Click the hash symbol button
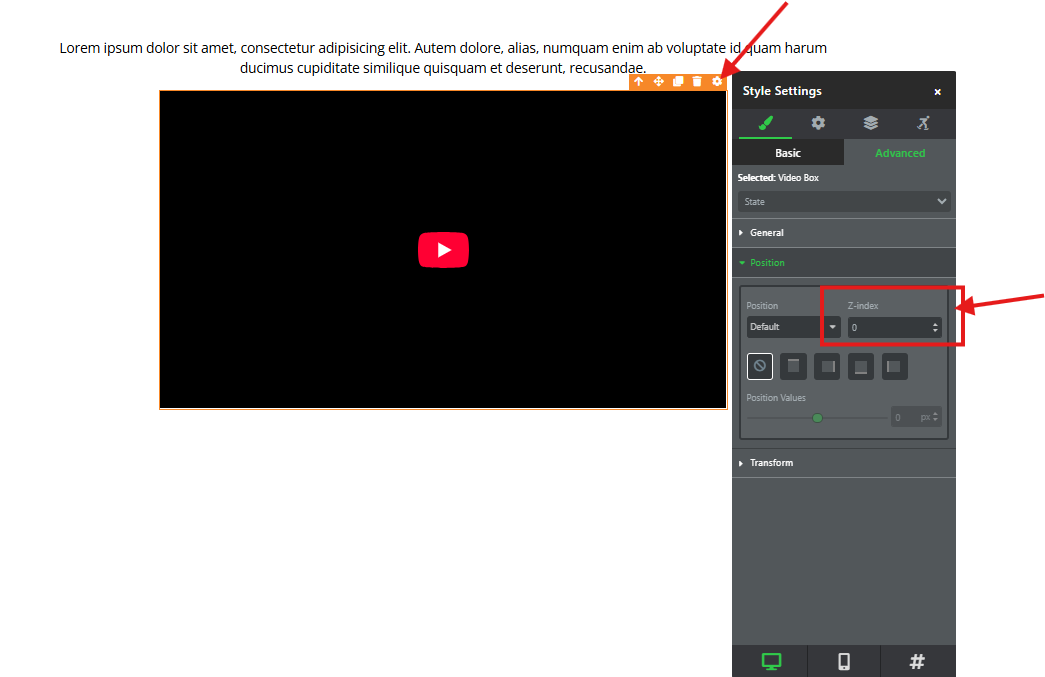Viewport: 1045px width, 677px height. click(x=918, y=661)
